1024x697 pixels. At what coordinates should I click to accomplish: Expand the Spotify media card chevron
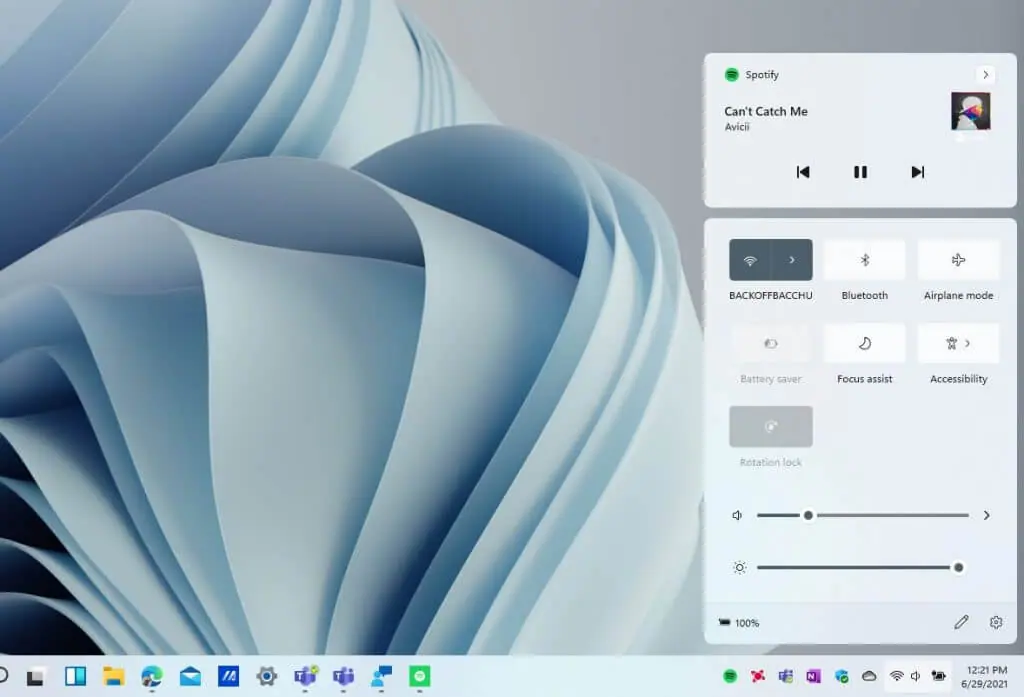(x=985, y=74)
